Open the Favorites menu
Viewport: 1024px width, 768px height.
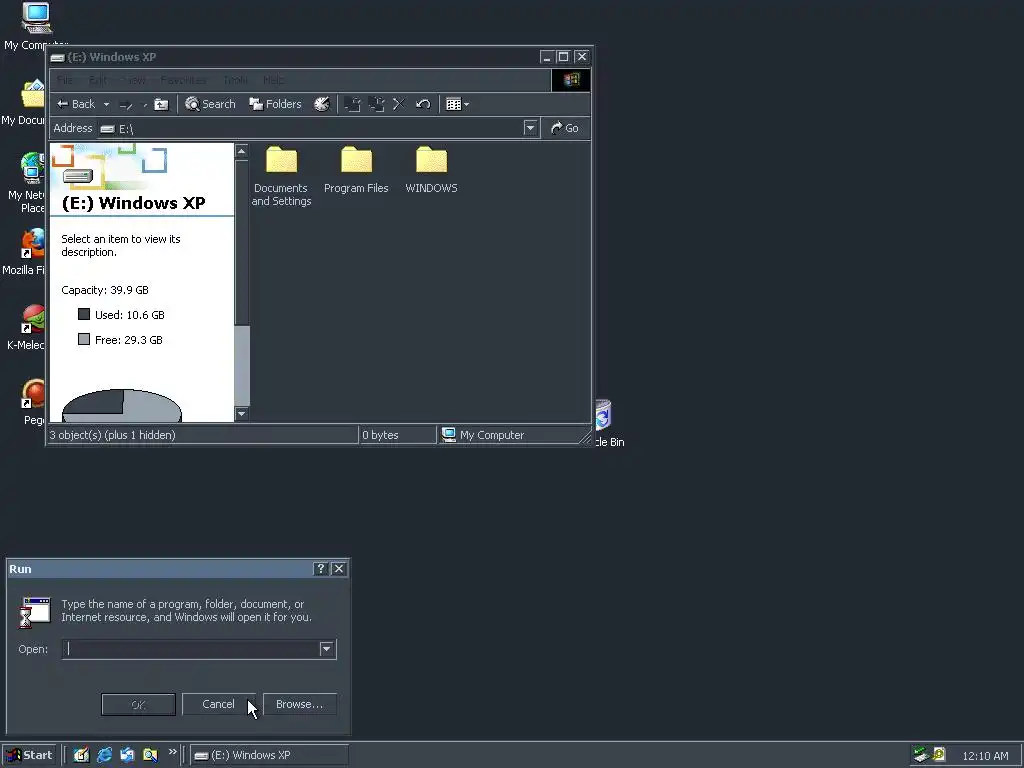184,80
